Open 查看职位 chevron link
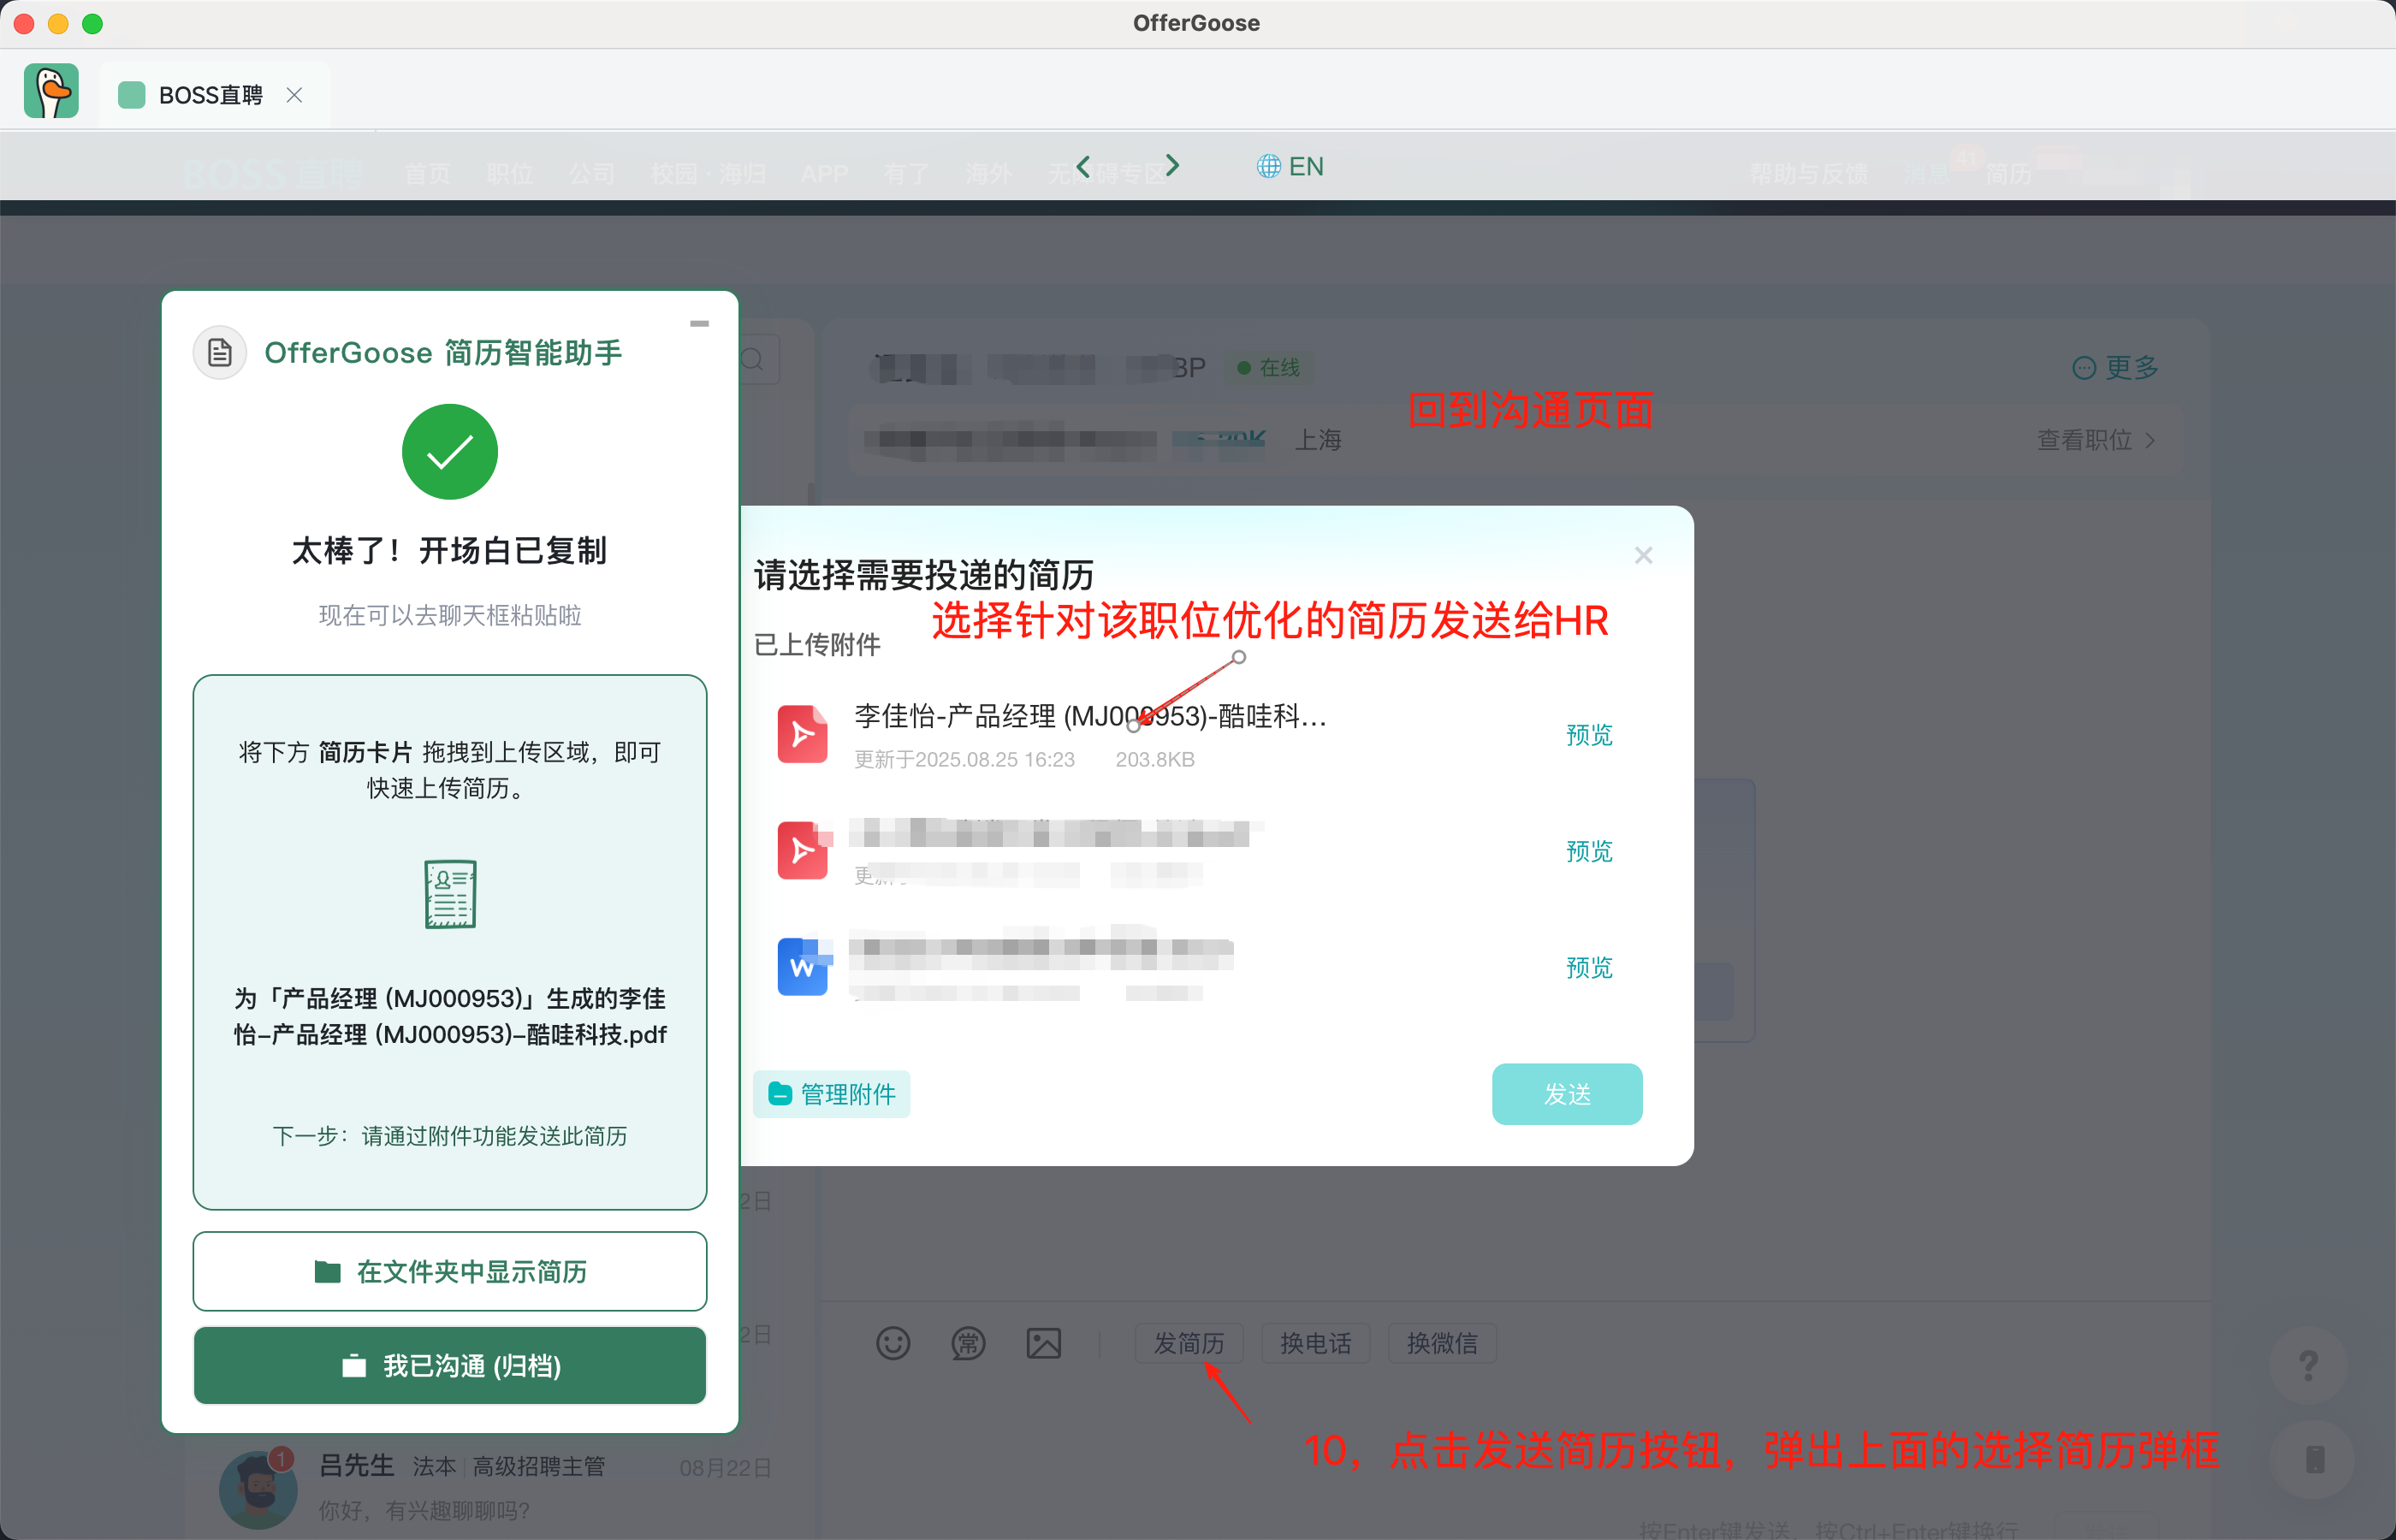Image resolution: width=2396 pixels, height=1540 pixels. (2096, 440)
